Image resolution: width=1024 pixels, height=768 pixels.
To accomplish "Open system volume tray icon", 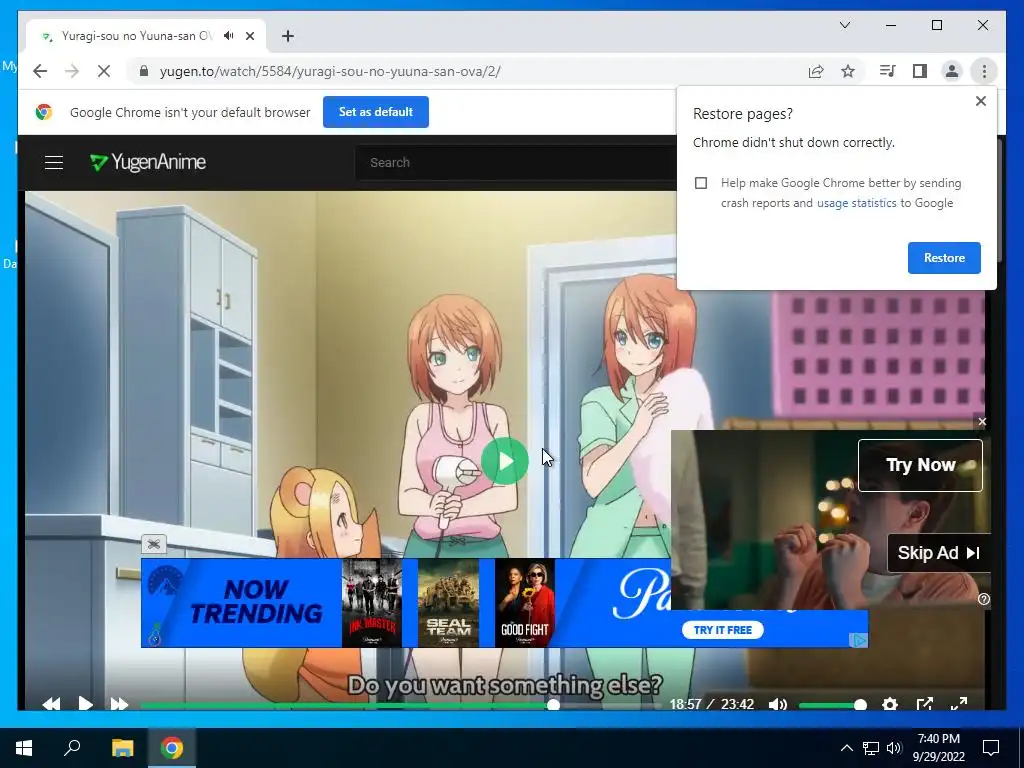I will pyautogui.click(x=894, y=748).
